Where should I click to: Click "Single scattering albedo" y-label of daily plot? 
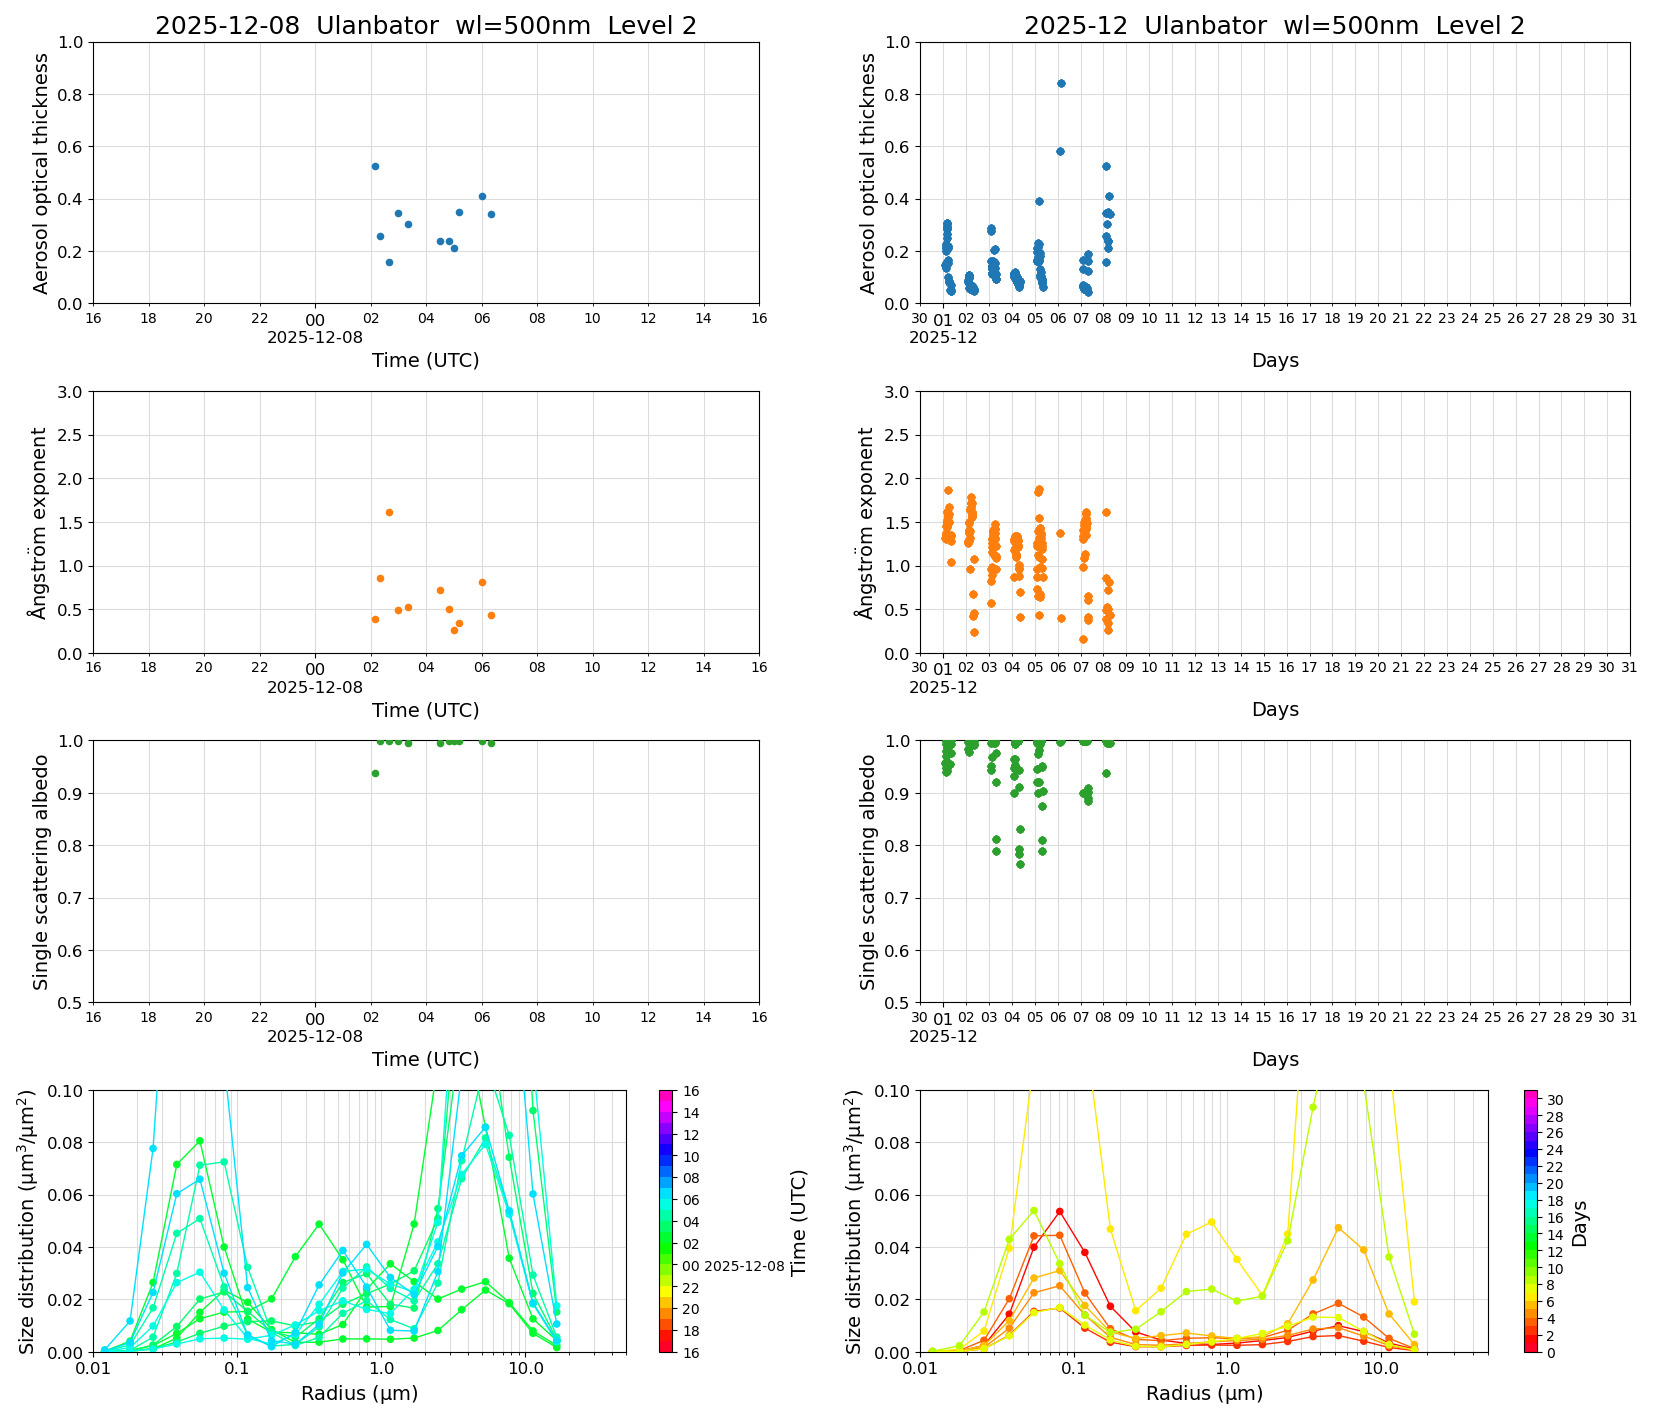pyautogui.click(x=41, y=872)
